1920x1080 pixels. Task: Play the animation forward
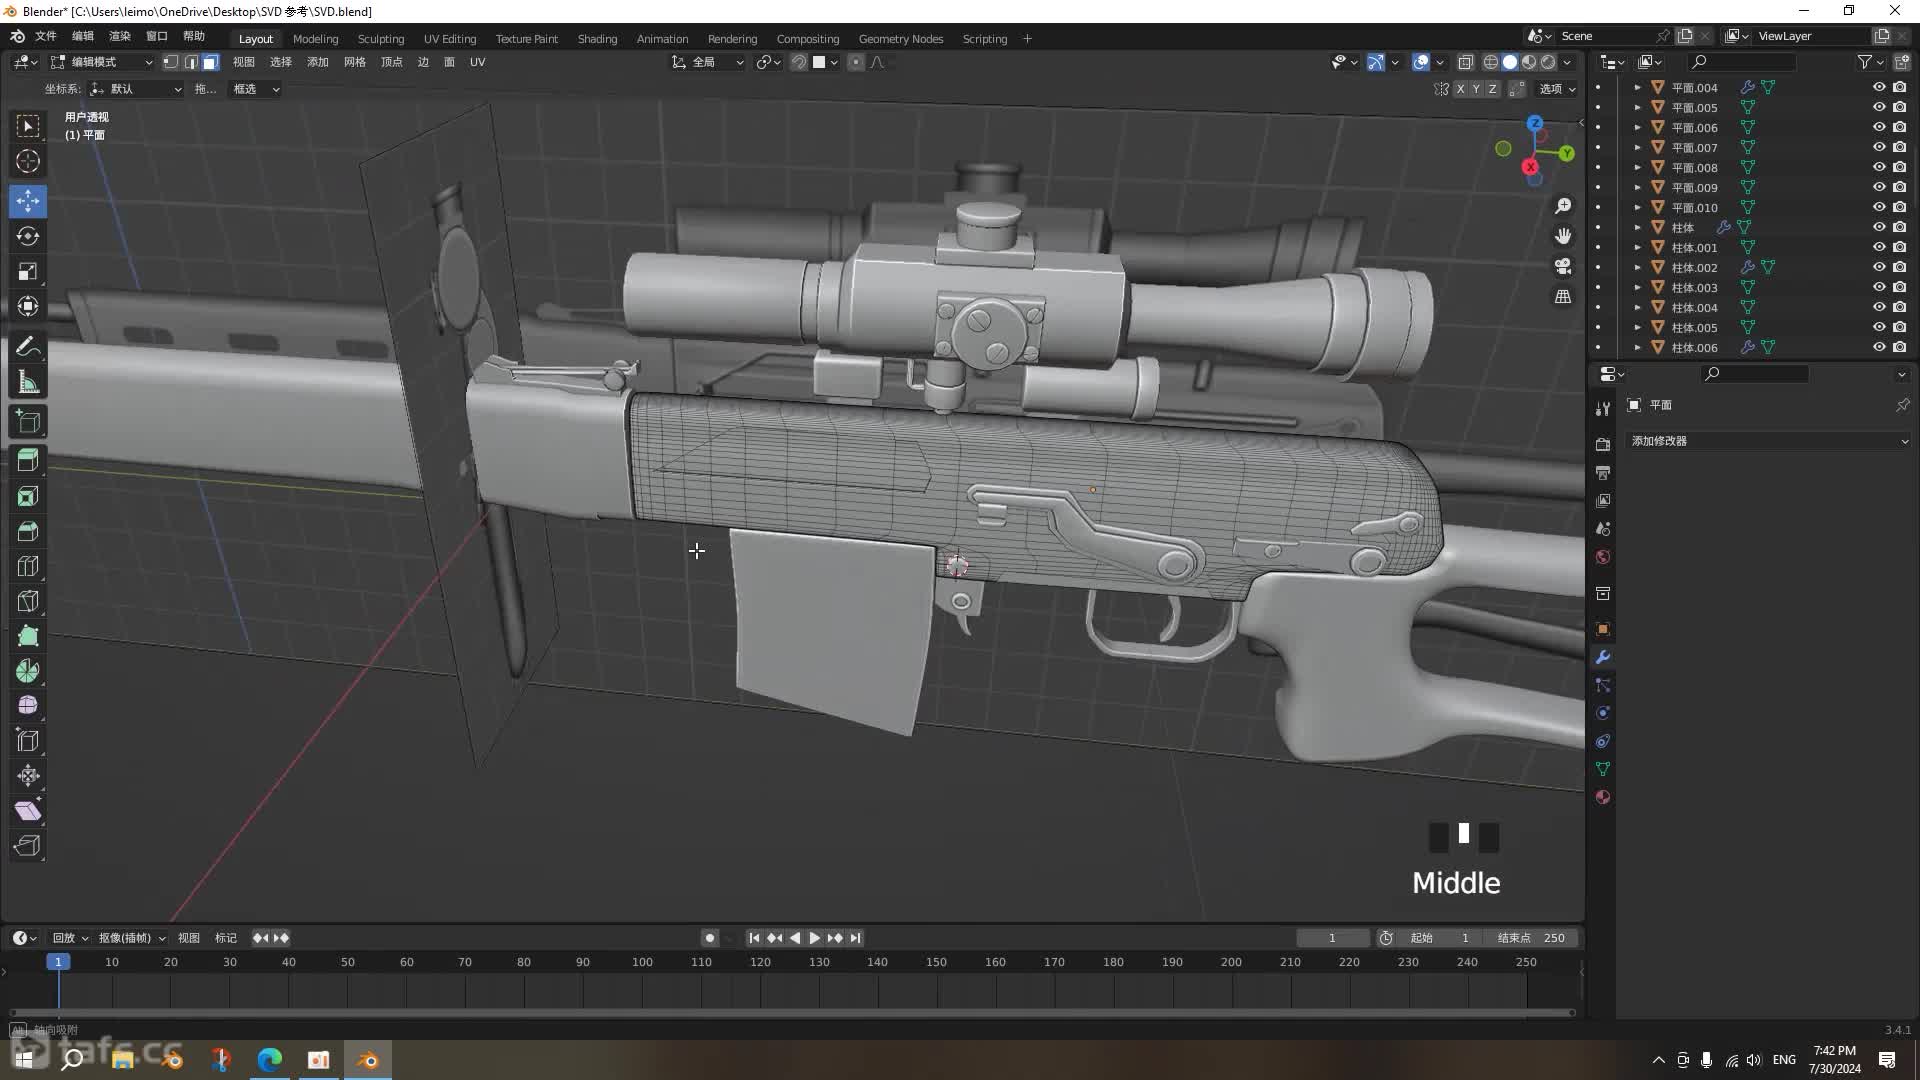[x=814, y=938]
